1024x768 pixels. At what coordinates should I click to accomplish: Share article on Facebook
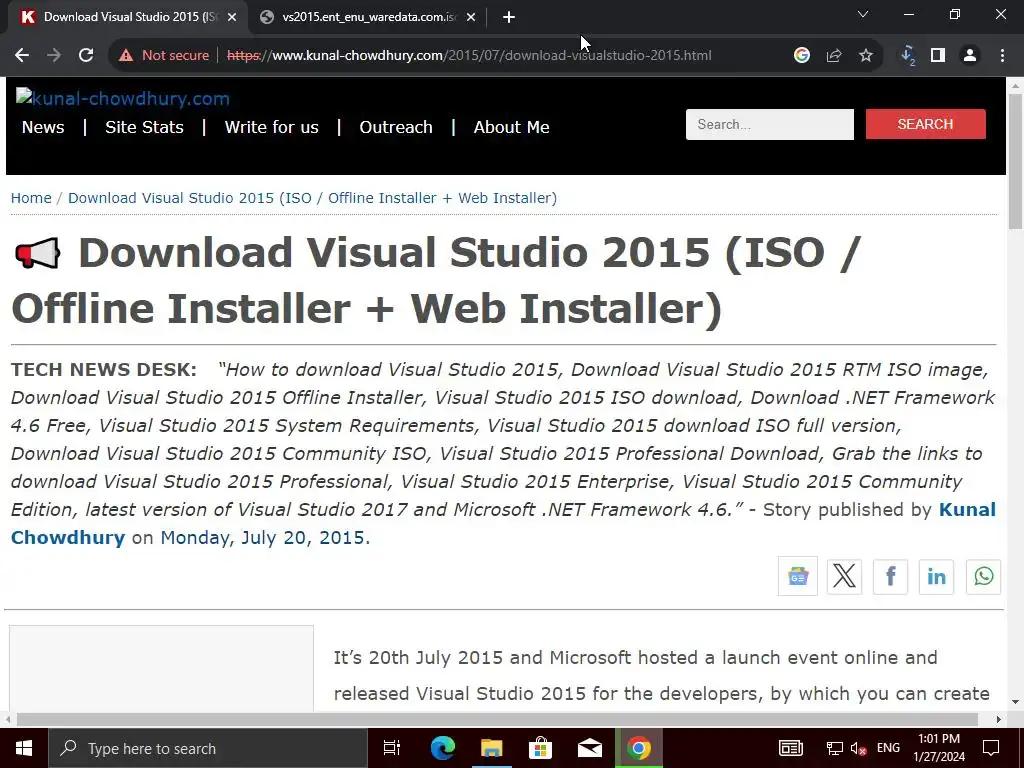point(890,577)
